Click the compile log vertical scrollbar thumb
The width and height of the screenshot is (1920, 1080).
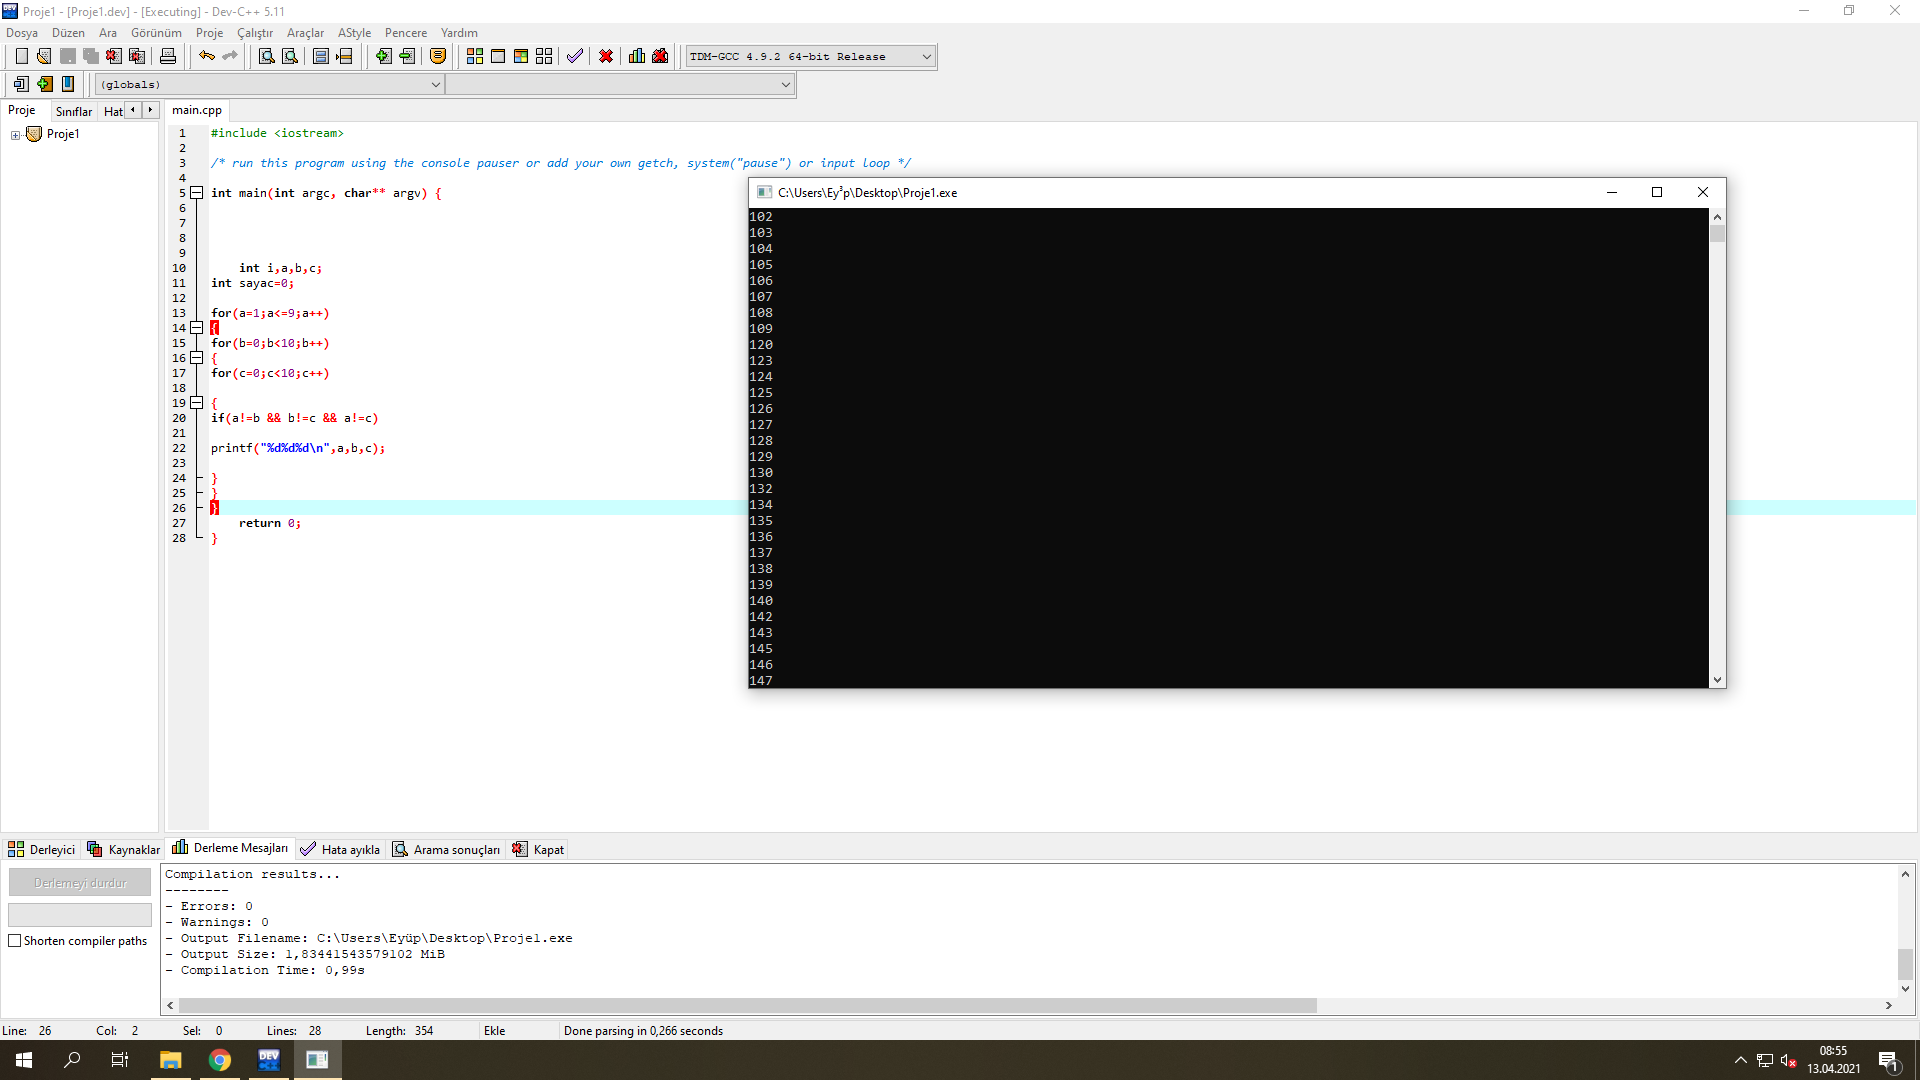point(1905,964)
